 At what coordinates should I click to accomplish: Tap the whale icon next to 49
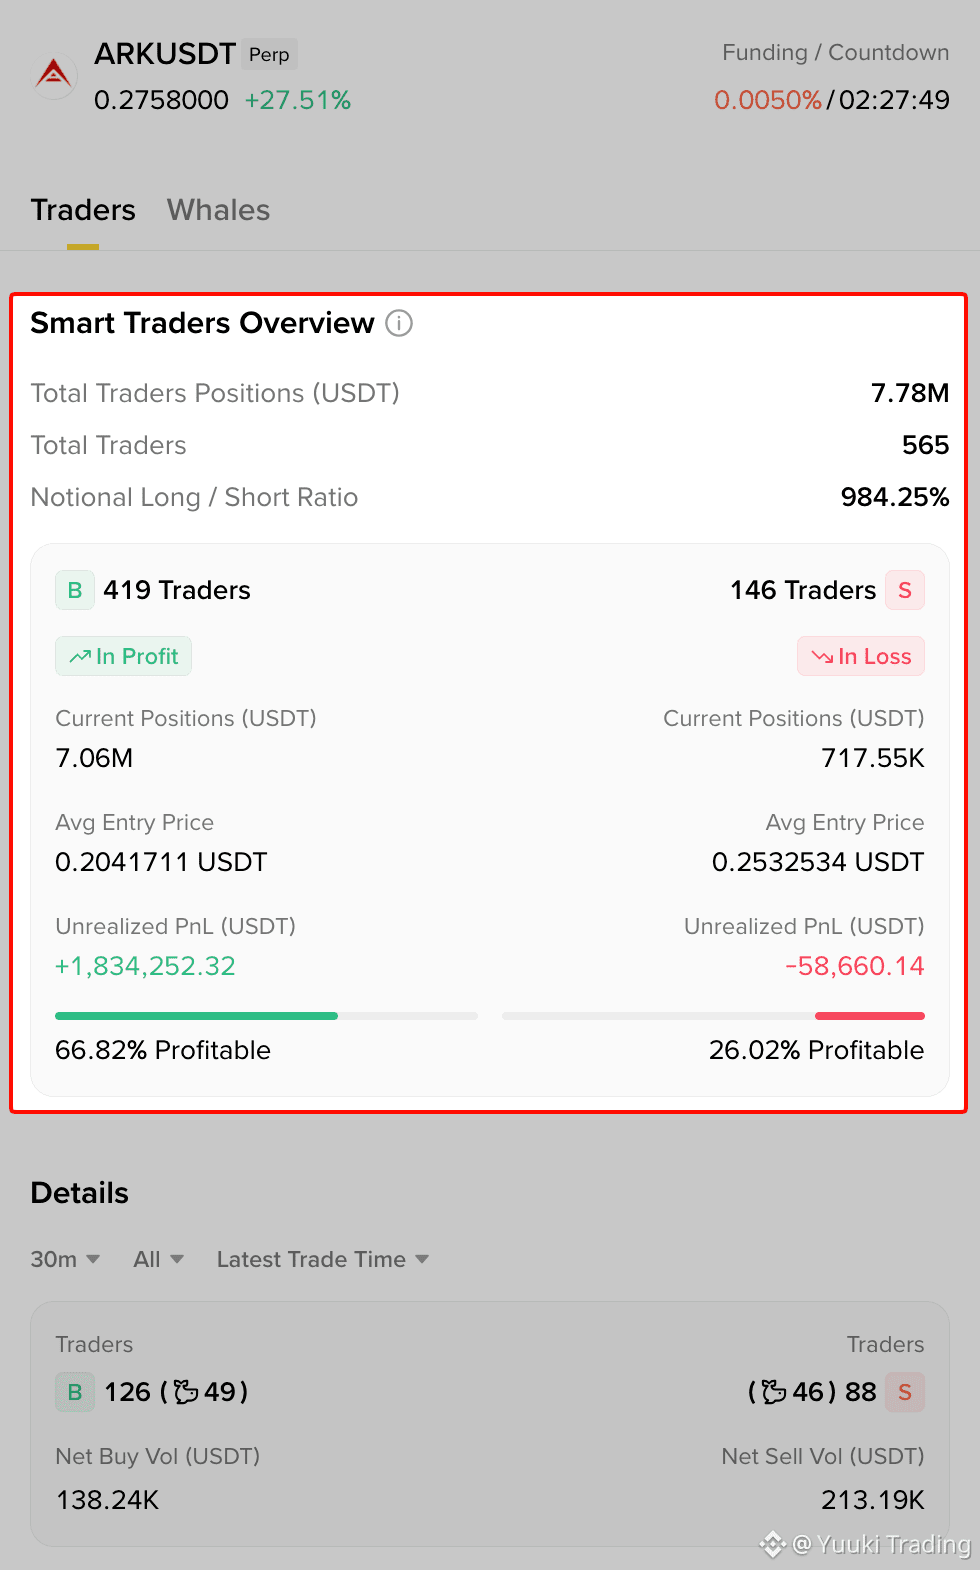click(x=186, y=1392)
